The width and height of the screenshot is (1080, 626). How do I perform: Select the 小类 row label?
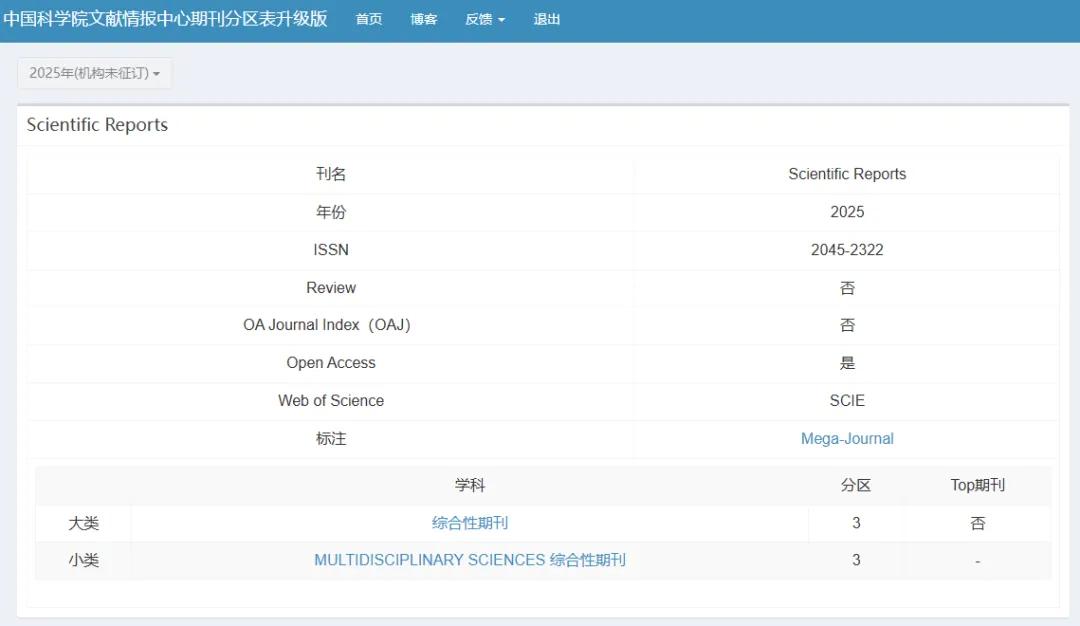(x=83, y=561)
